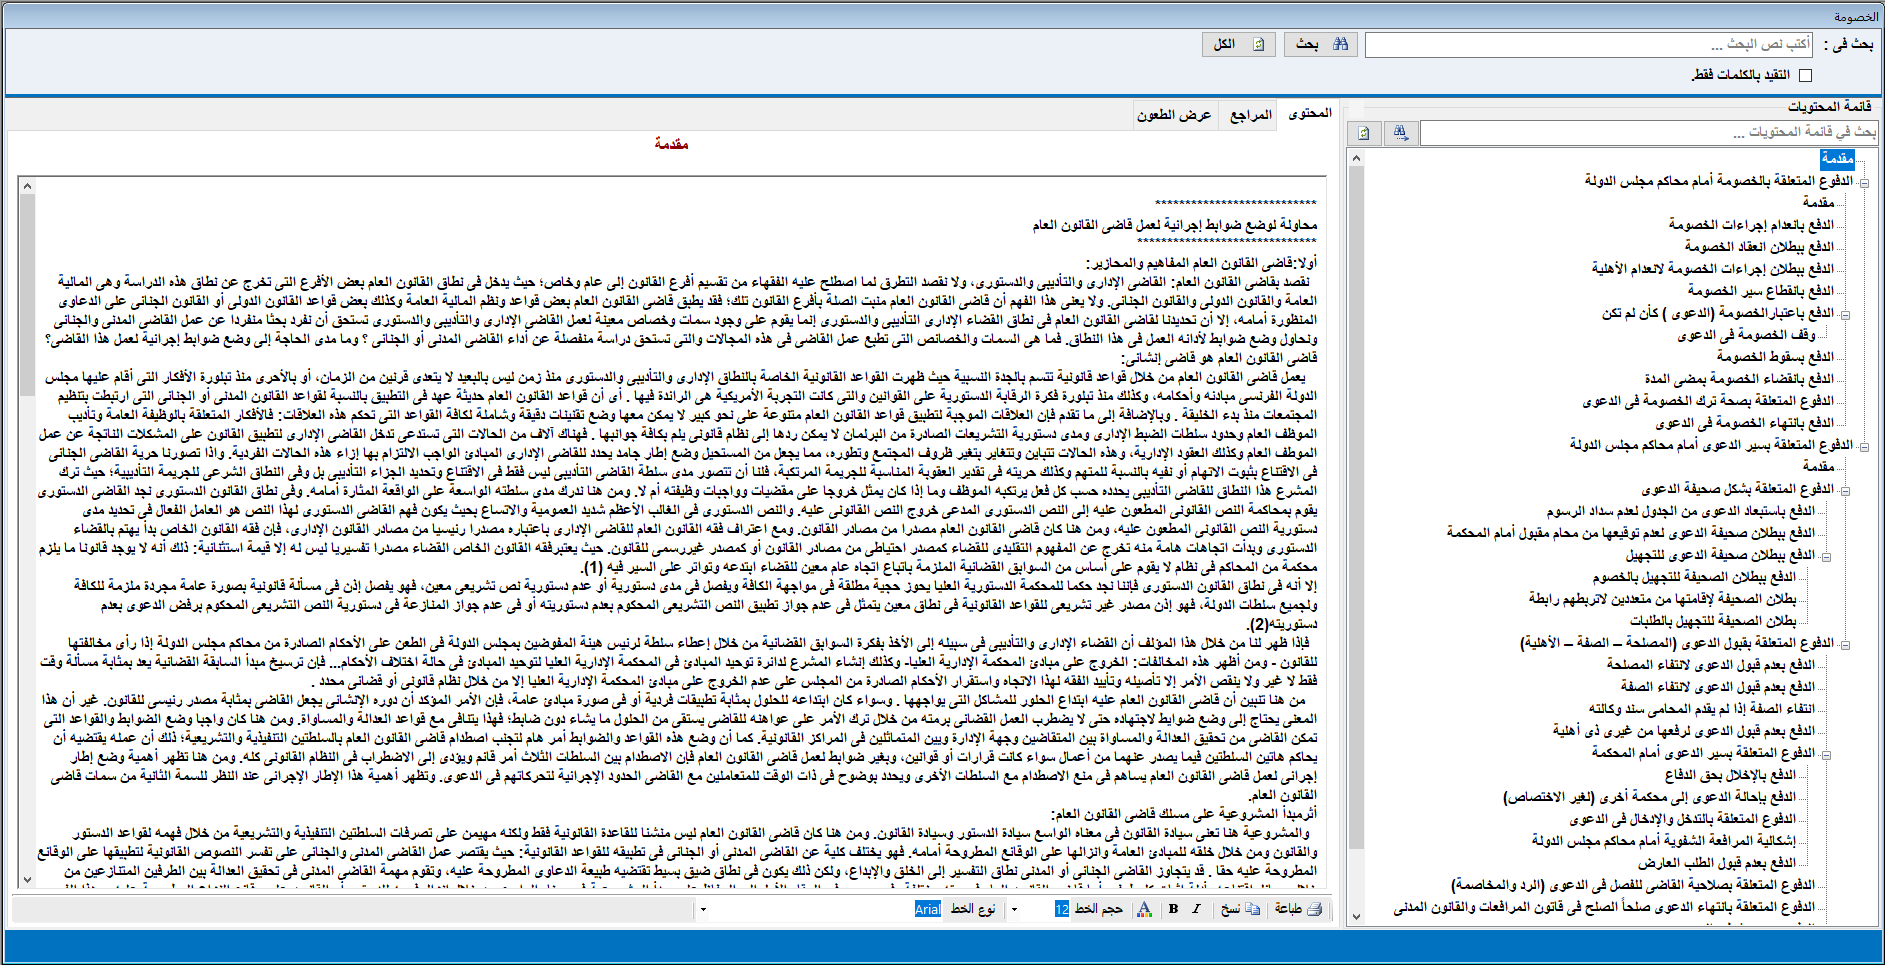
Task: Click document text scrollbar up arrow
Action: tap(27, 186)
